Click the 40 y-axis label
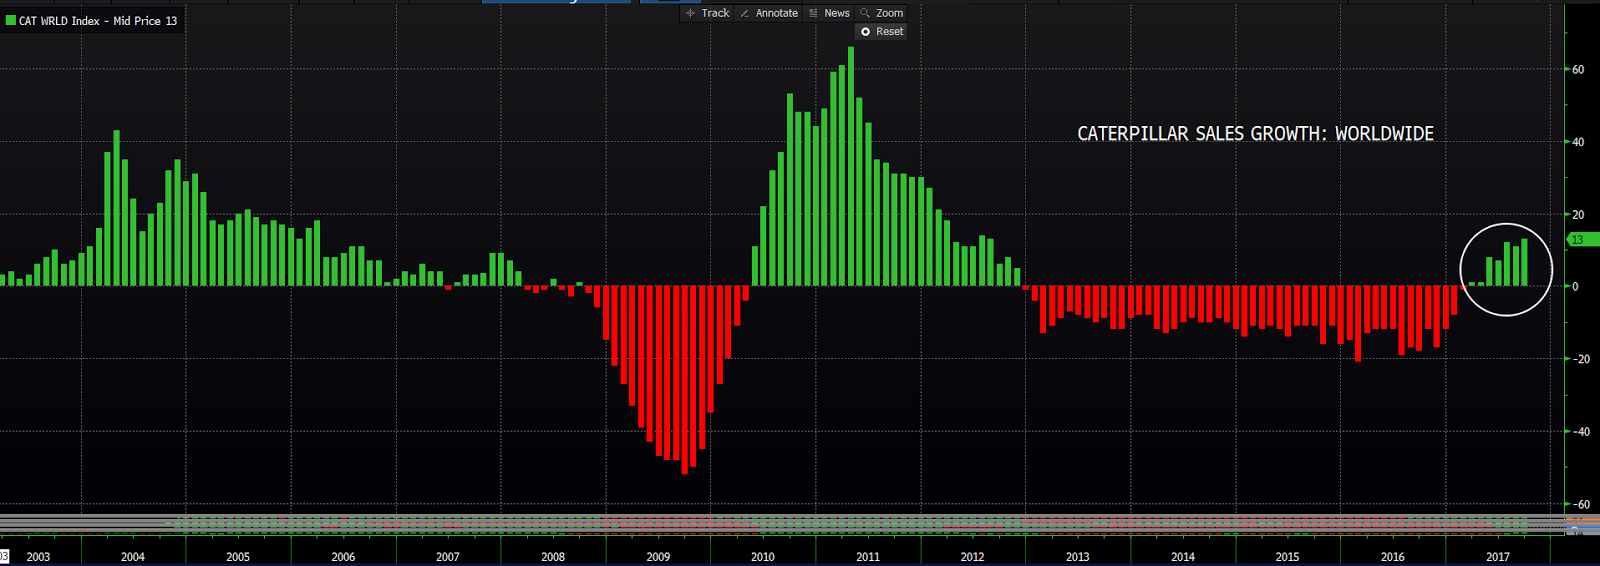 pos(1578,142)
